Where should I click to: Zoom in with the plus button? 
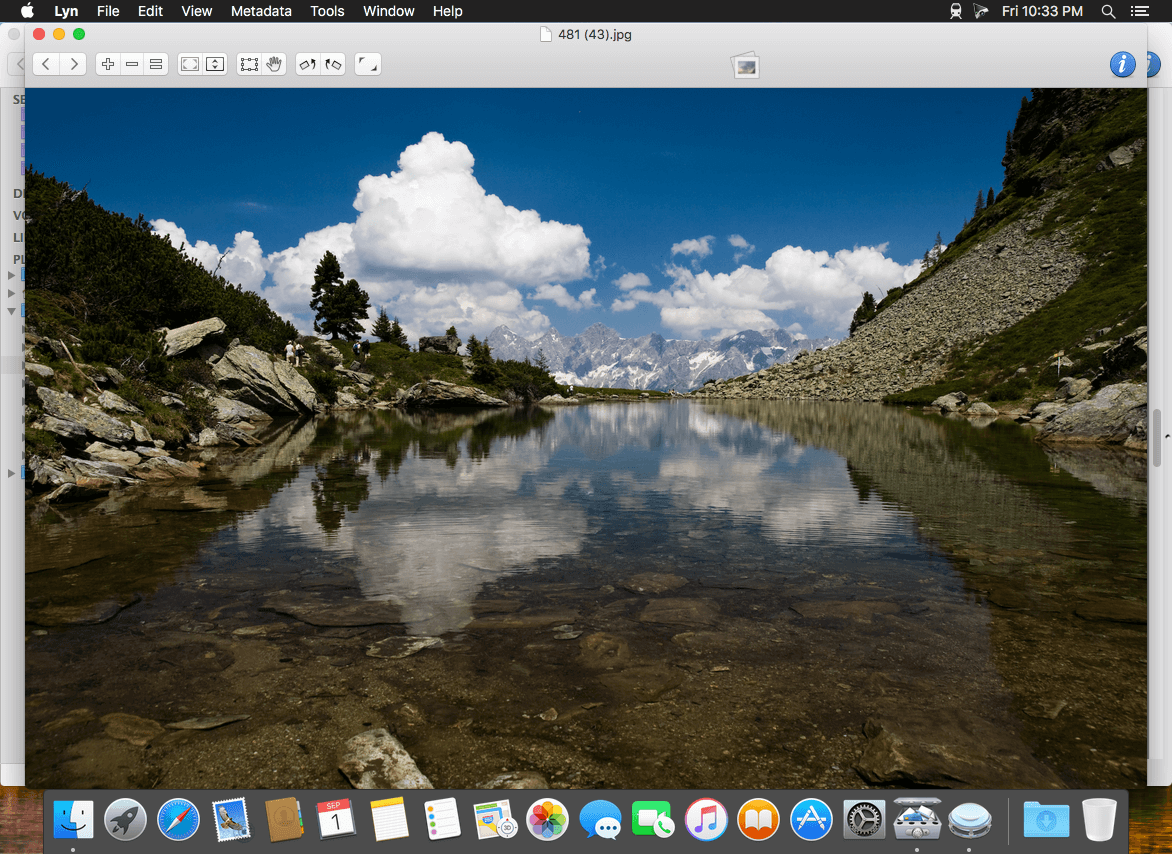108,64
